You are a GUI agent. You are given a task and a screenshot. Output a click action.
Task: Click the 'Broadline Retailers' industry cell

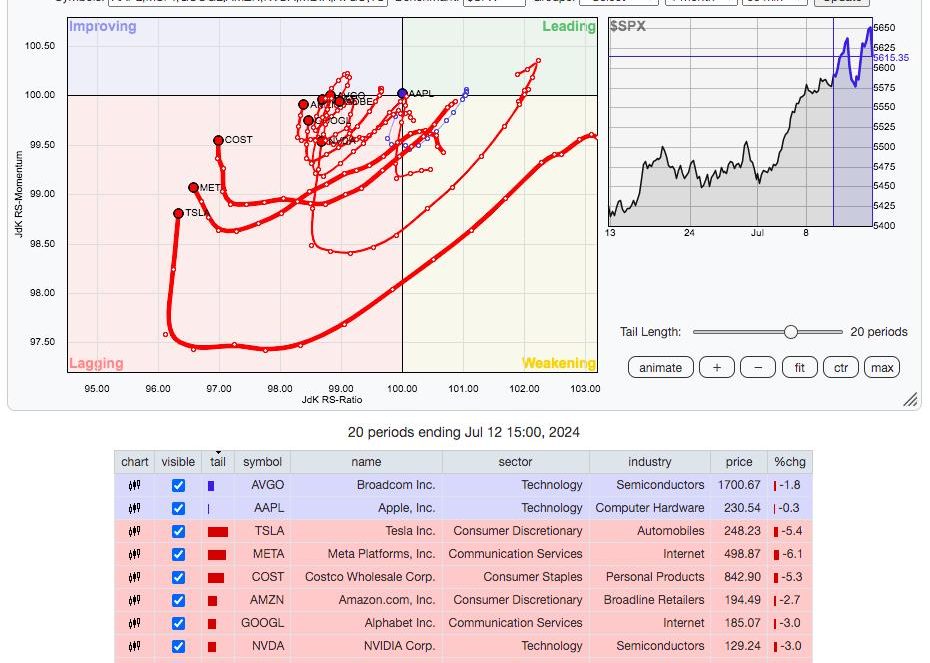(x=654, y=600)
